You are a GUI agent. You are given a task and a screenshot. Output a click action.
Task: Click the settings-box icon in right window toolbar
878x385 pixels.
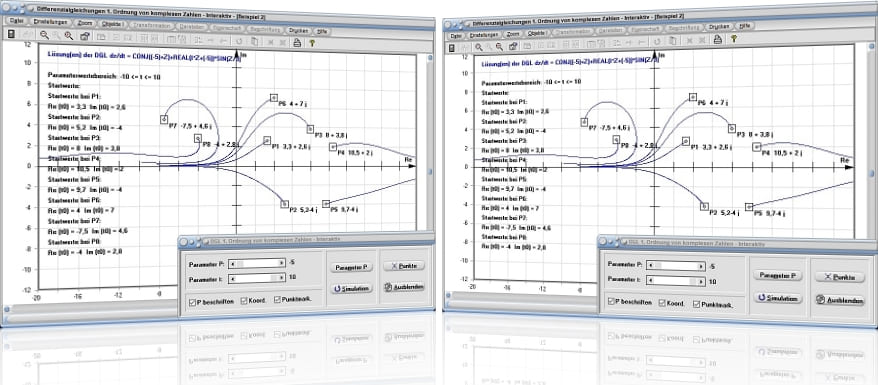513,46
